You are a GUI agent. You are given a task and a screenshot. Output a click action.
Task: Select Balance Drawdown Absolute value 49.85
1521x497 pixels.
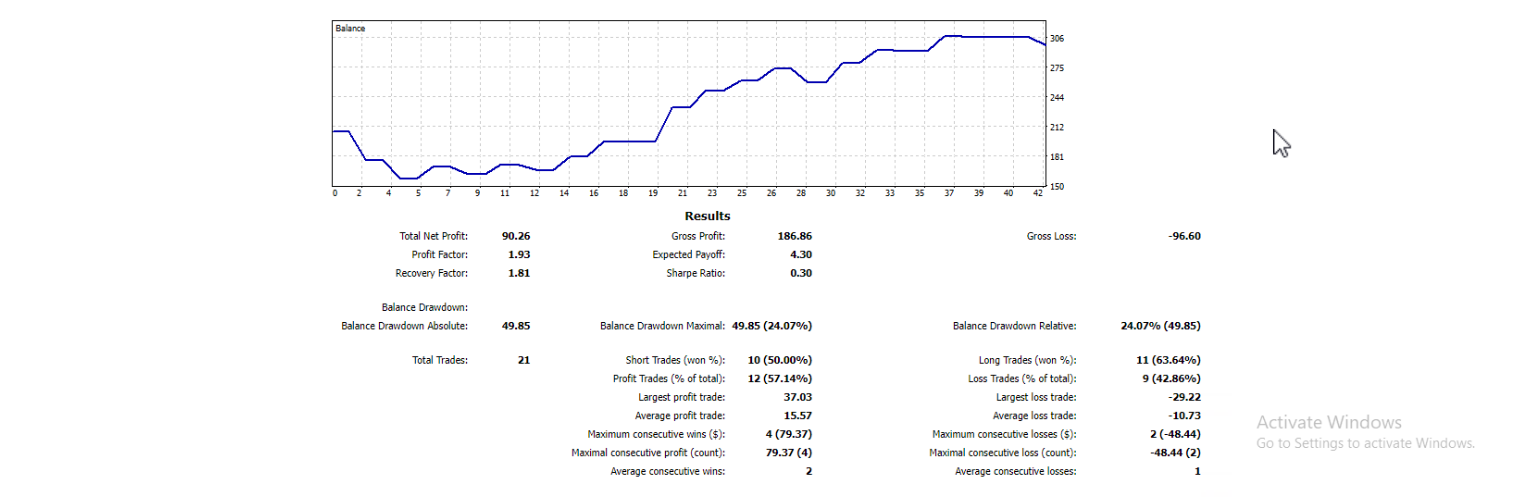tap(515, 326)
